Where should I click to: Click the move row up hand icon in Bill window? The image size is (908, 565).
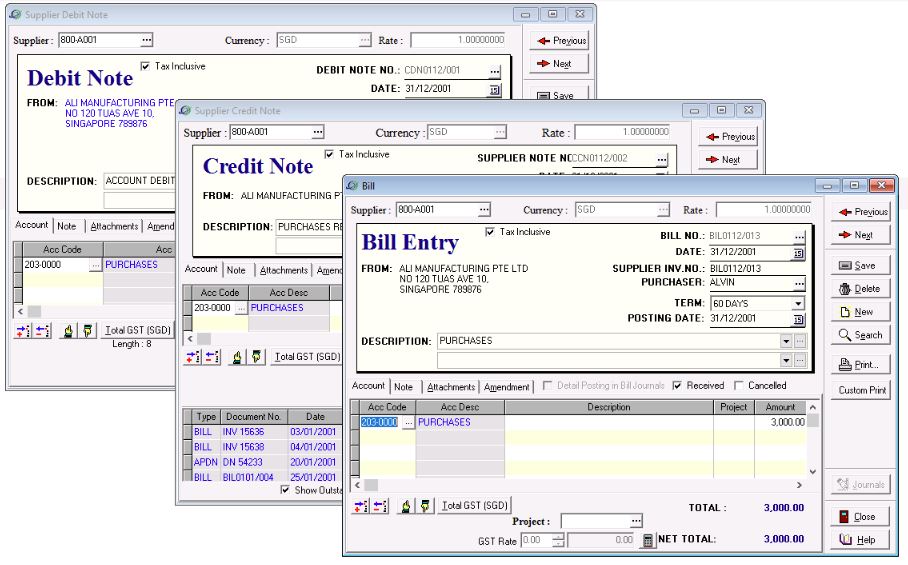(406, 506)
